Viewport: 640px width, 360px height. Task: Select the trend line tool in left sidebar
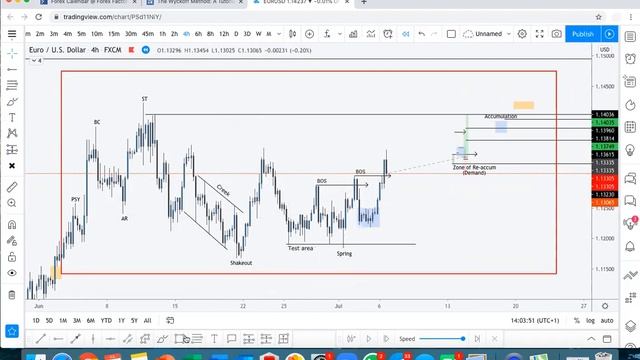pyautogui.click(x=12, y=70)
